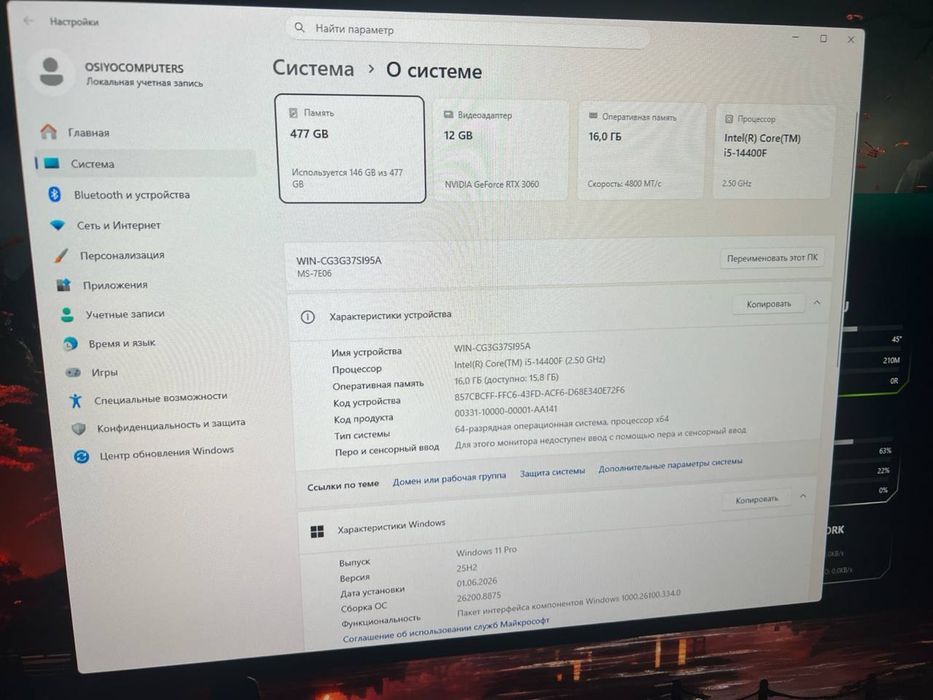Click the Персонализация brush icon
Image resolution: width=933 pixels, height=700 pixels.
coord(61,255)
